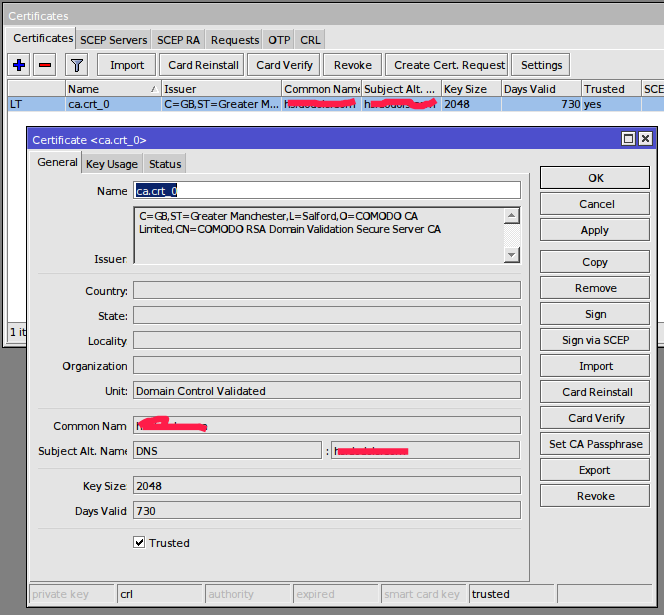Click the Cancel button
Image resolution: width=664 pixels, height=615 pixels.
(x=595, y=204)
